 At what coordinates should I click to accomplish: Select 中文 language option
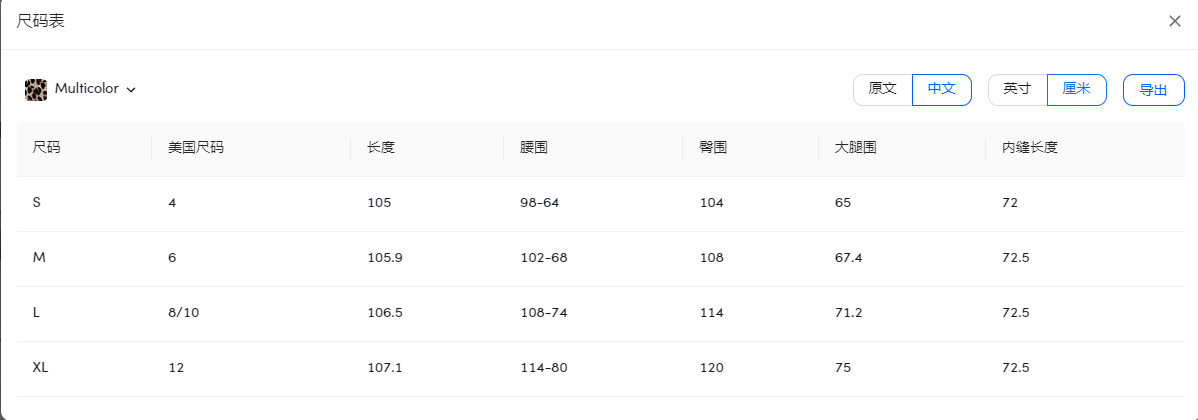[x=942, y=89]
